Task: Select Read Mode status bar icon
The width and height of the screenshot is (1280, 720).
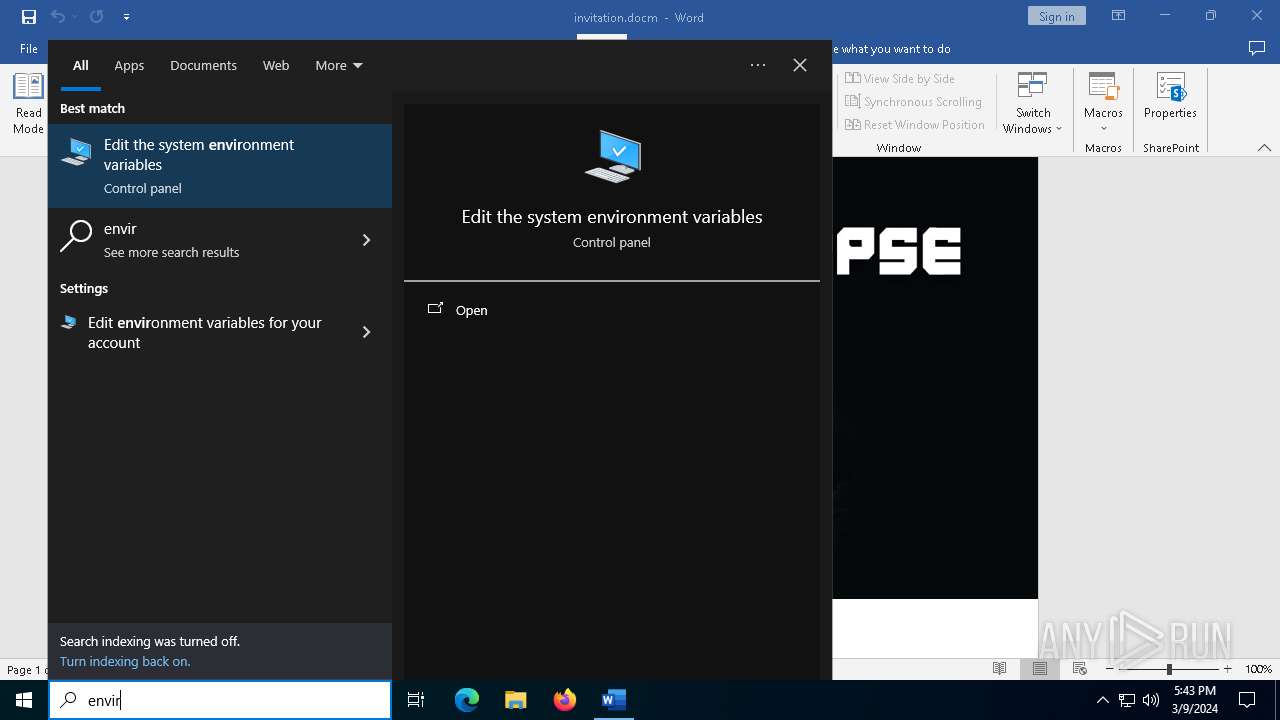Action: (x=999, y=669)
